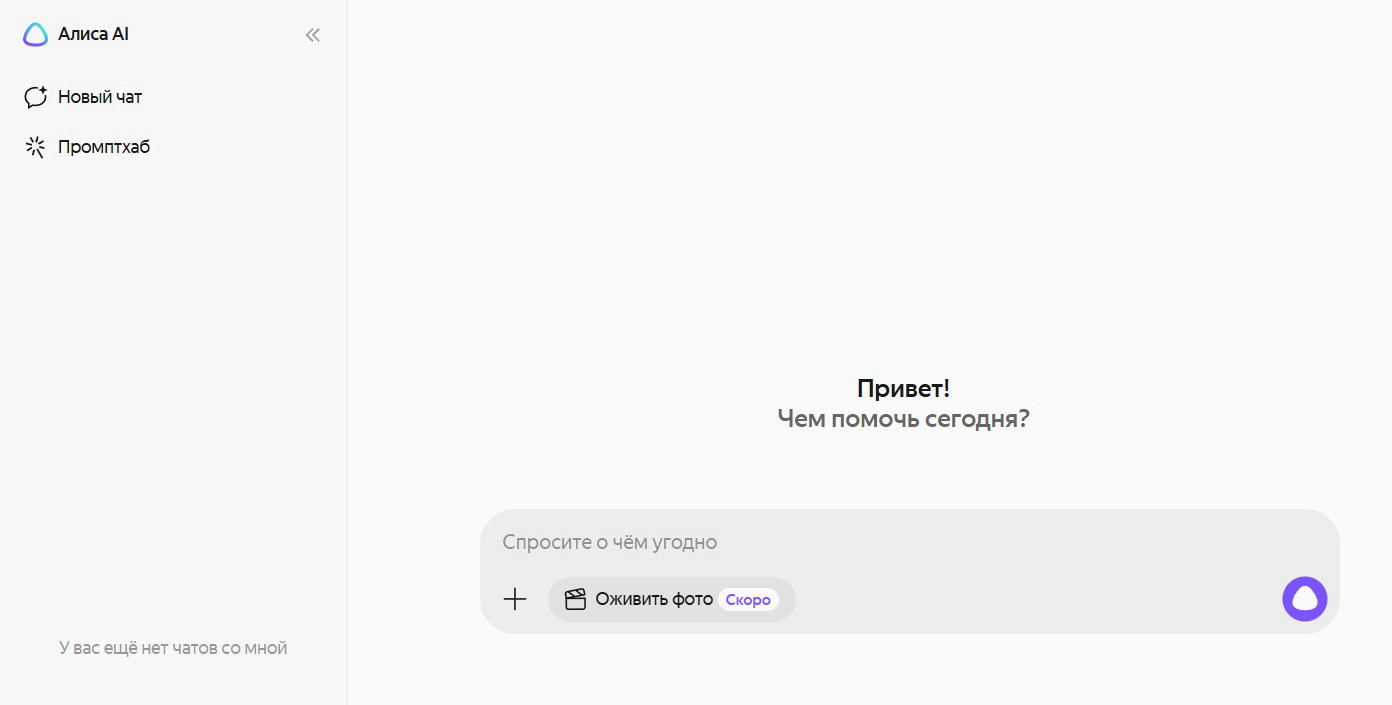Click the У вас ещё нет чатов text
Screen dimensions: 1392x705
click(x=173, y=647)
